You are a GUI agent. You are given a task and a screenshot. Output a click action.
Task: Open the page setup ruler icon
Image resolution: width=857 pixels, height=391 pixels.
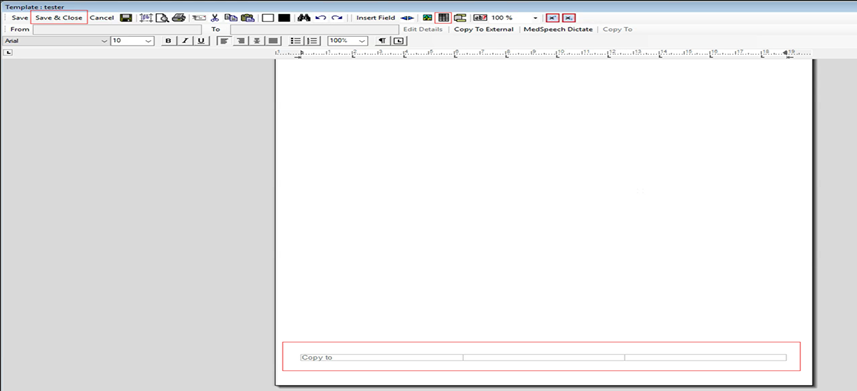point(146,18)
